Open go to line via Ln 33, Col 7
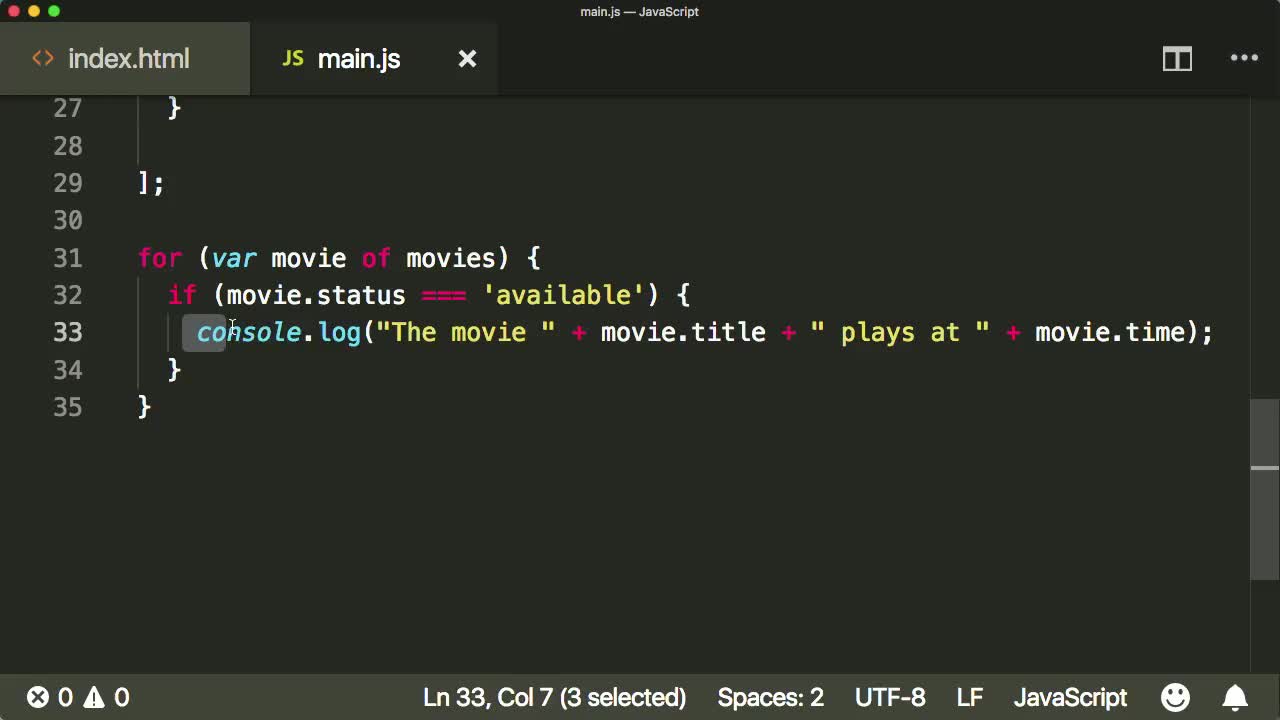Screen dimensions: 1280x720 554,697
